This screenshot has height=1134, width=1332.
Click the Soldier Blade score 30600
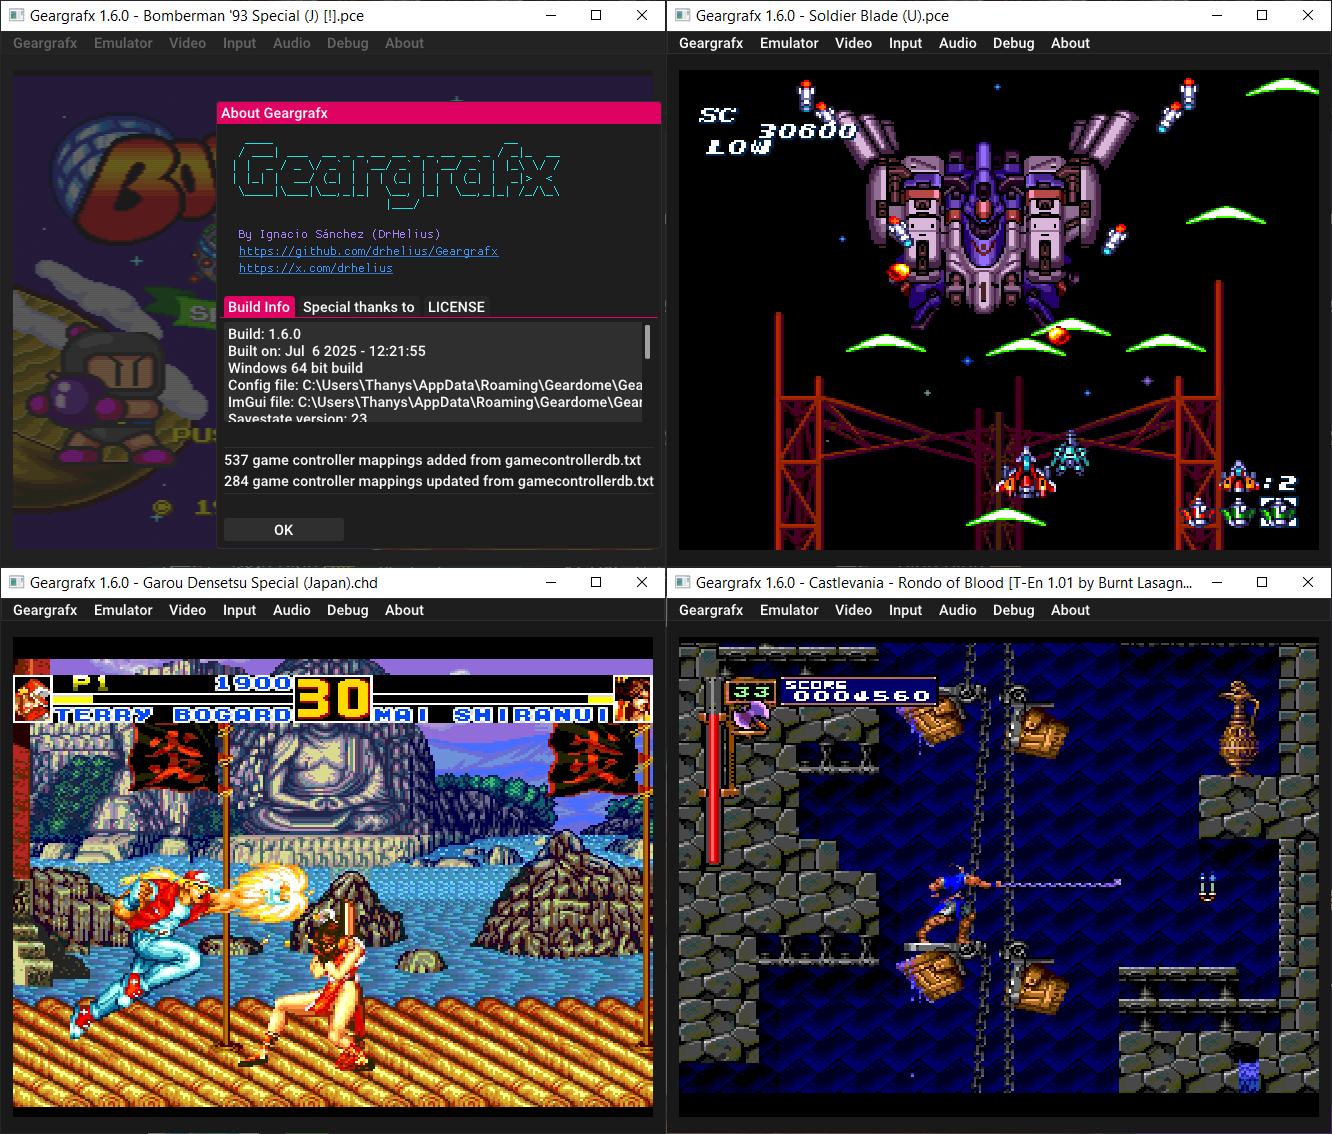click(807, 131)
